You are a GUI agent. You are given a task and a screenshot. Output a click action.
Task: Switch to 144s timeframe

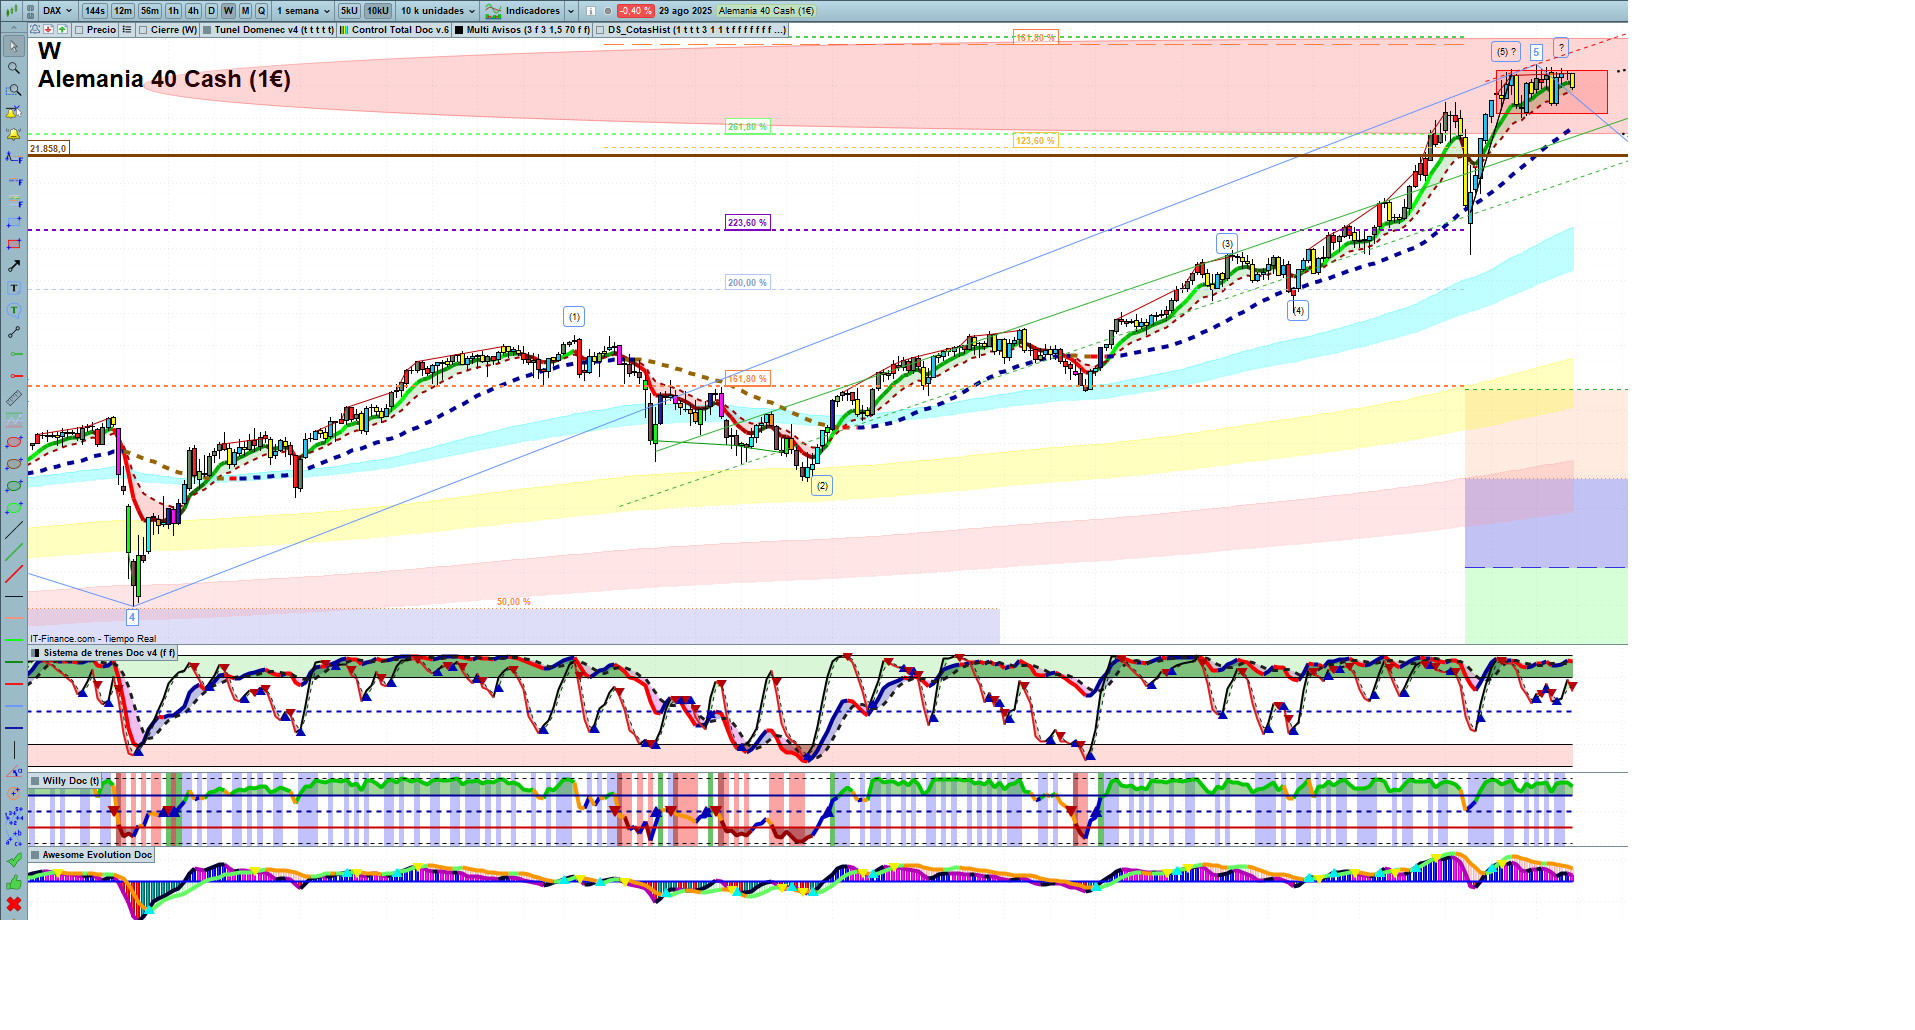coord(95,11)
